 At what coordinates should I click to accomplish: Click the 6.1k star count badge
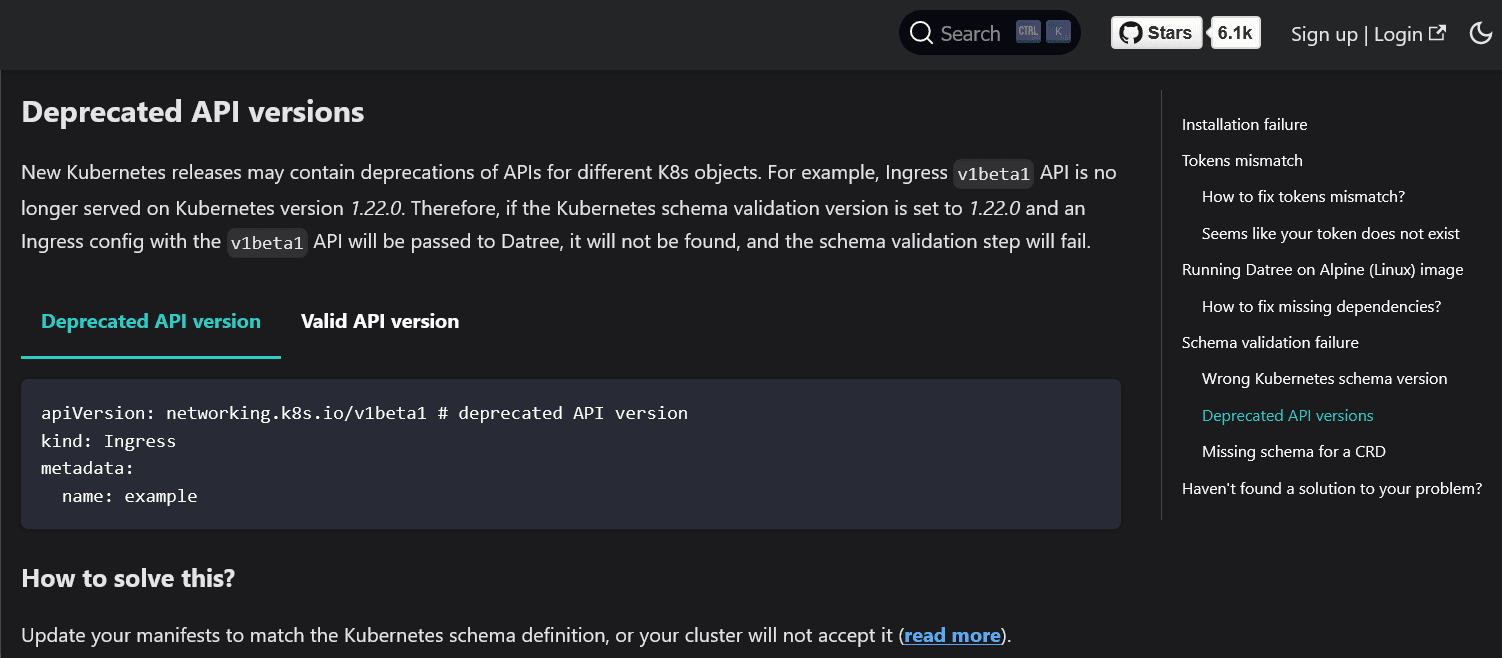point(1235,32)
